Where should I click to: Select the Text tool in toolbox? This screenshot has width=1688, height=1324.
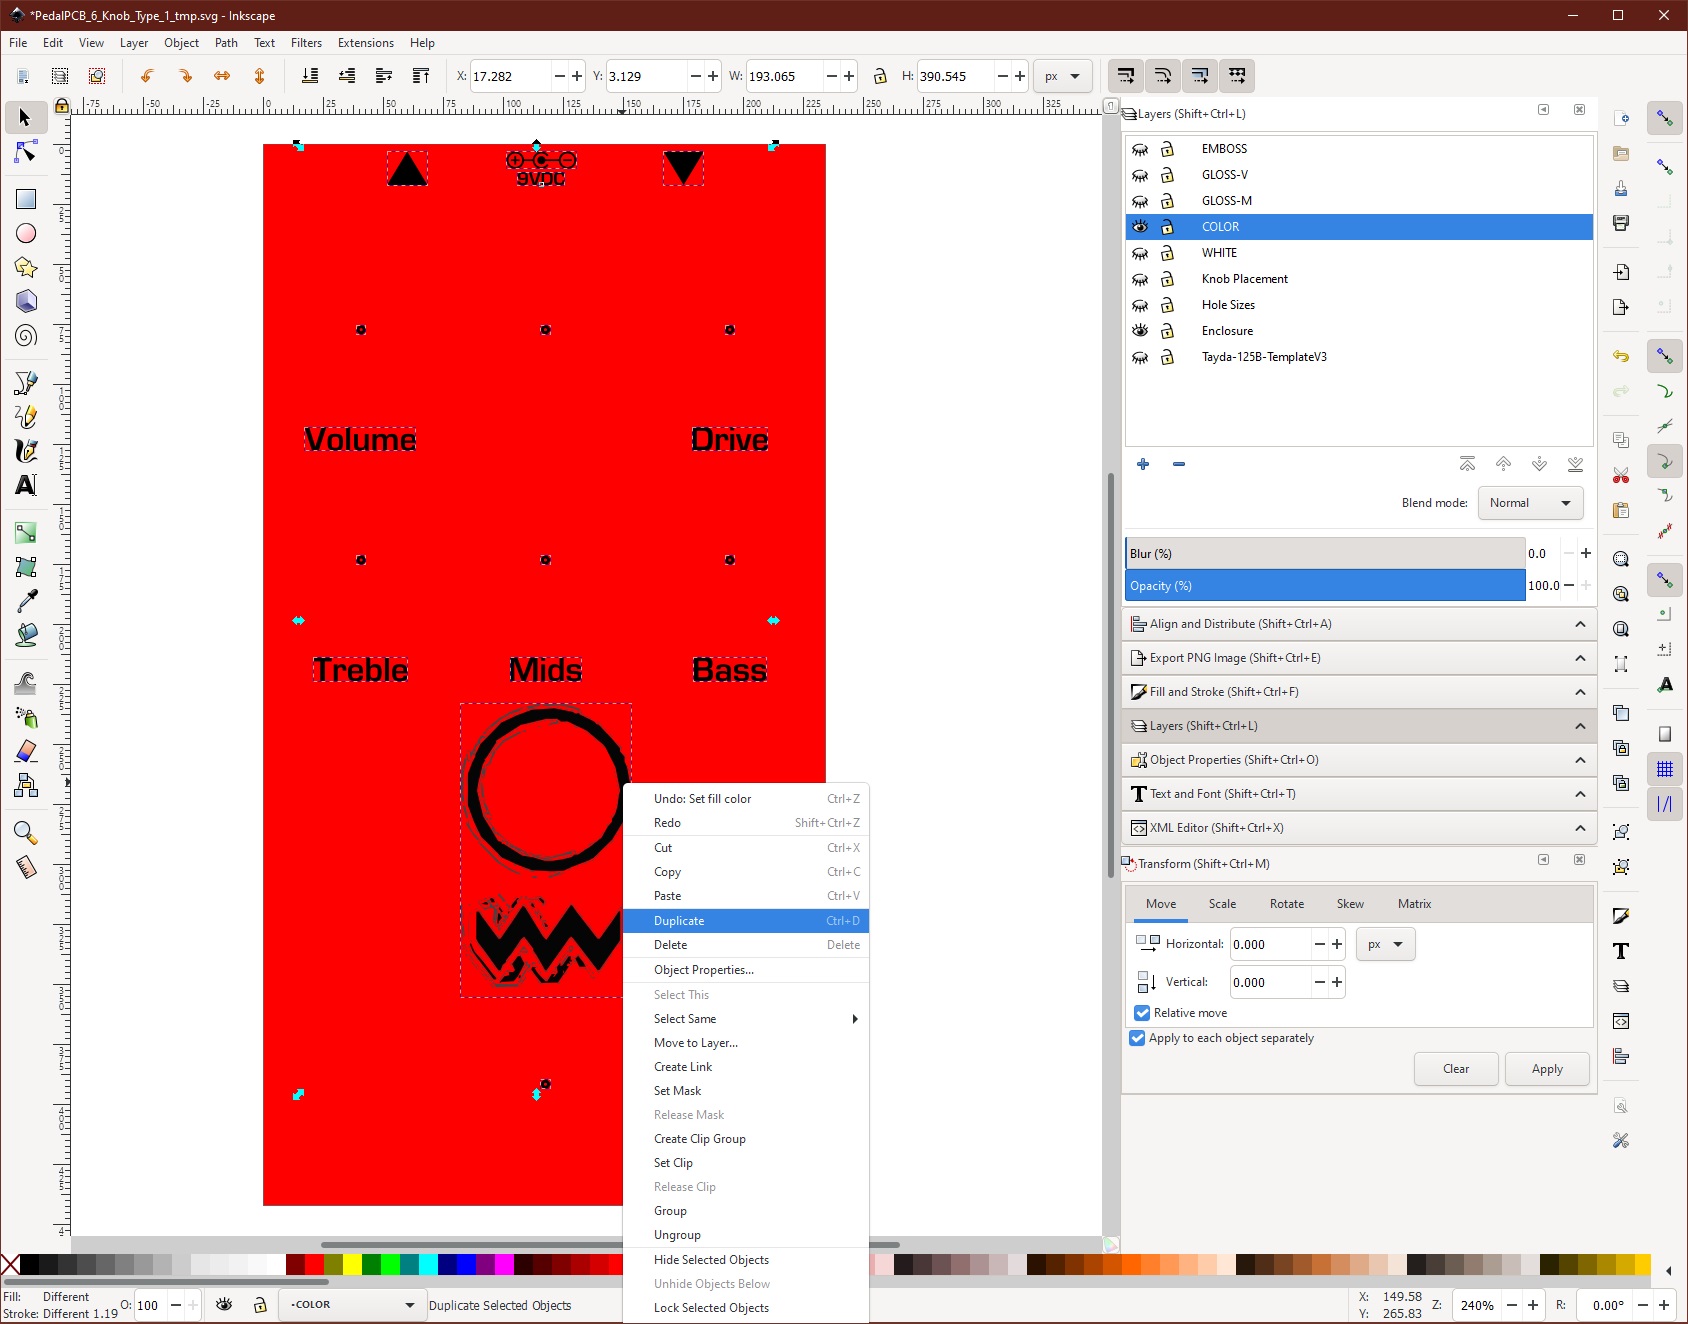coord(25,485)
